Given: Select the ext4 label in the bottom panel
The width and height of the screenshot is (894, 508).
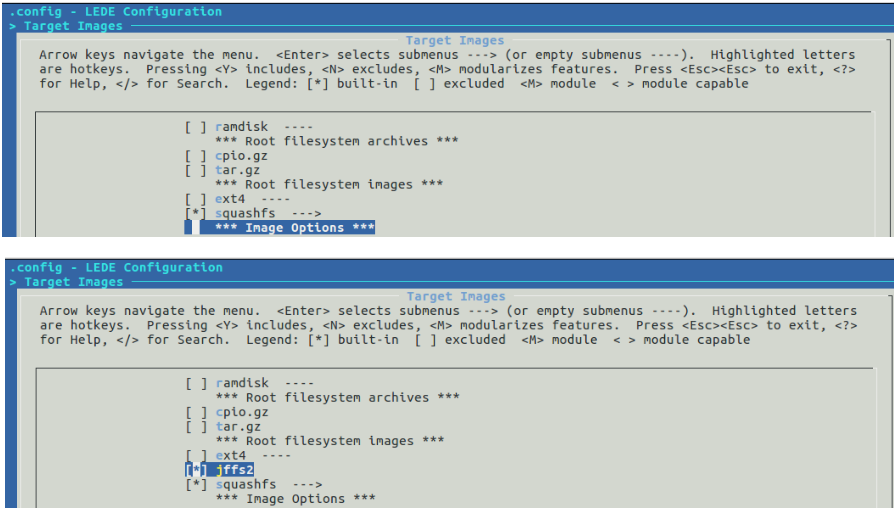Looking at the screenshot, I should [230, 456].
